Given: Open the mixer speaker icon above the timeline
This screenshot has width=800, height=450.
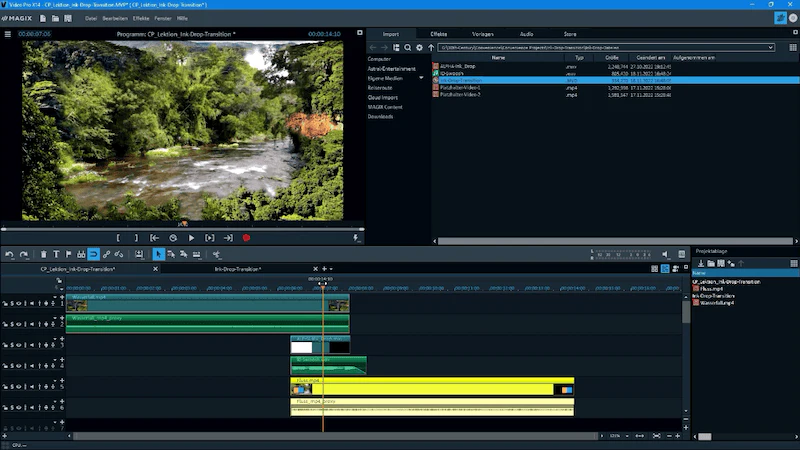Looking at the screenshot, I should point(665,254).
